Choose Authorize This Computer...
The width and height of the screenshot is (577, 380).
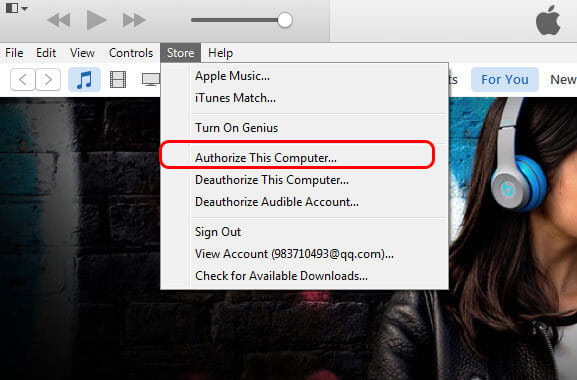pyautogui.click(x=305, y=158)
